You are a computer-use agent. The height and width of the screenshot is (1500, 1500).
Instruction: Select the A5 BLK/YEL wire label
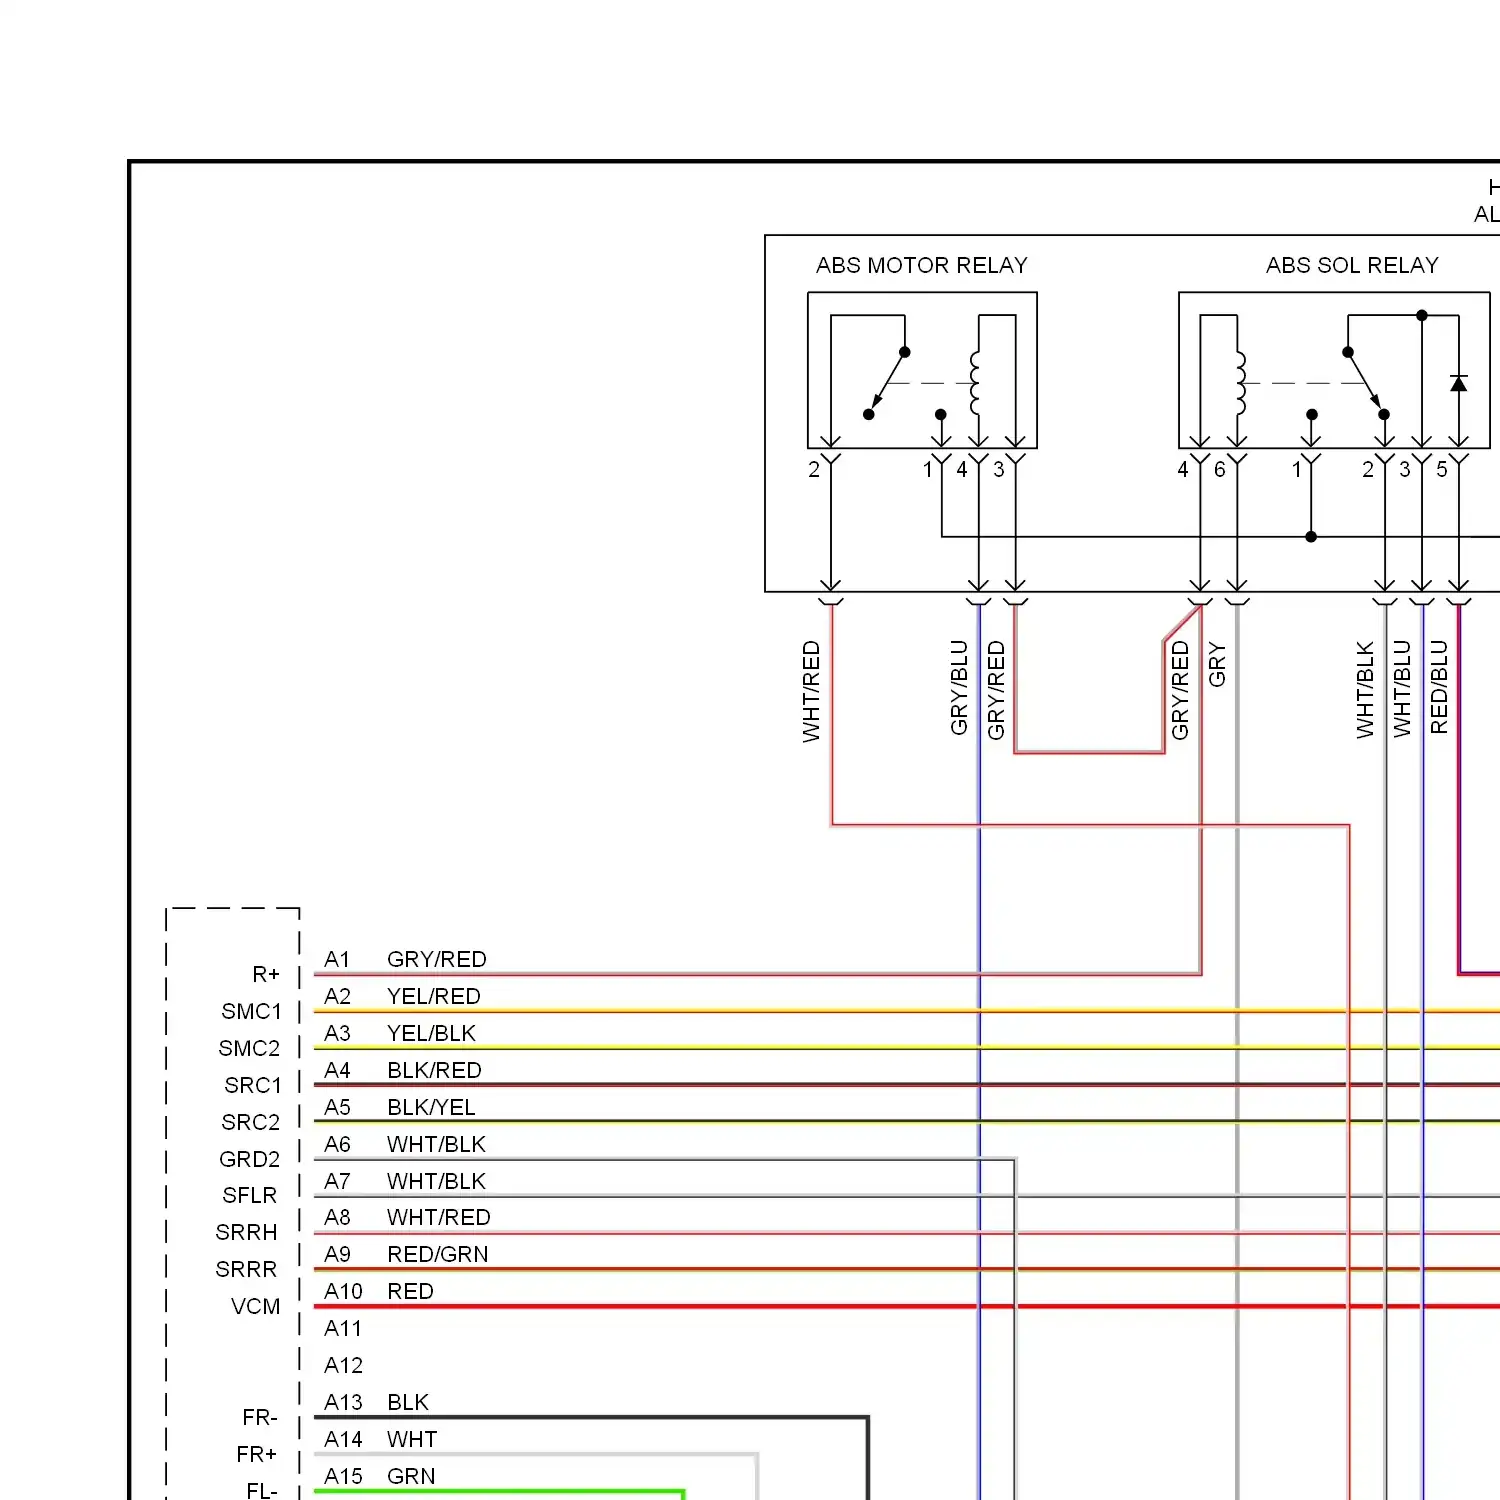[400, 1107]
